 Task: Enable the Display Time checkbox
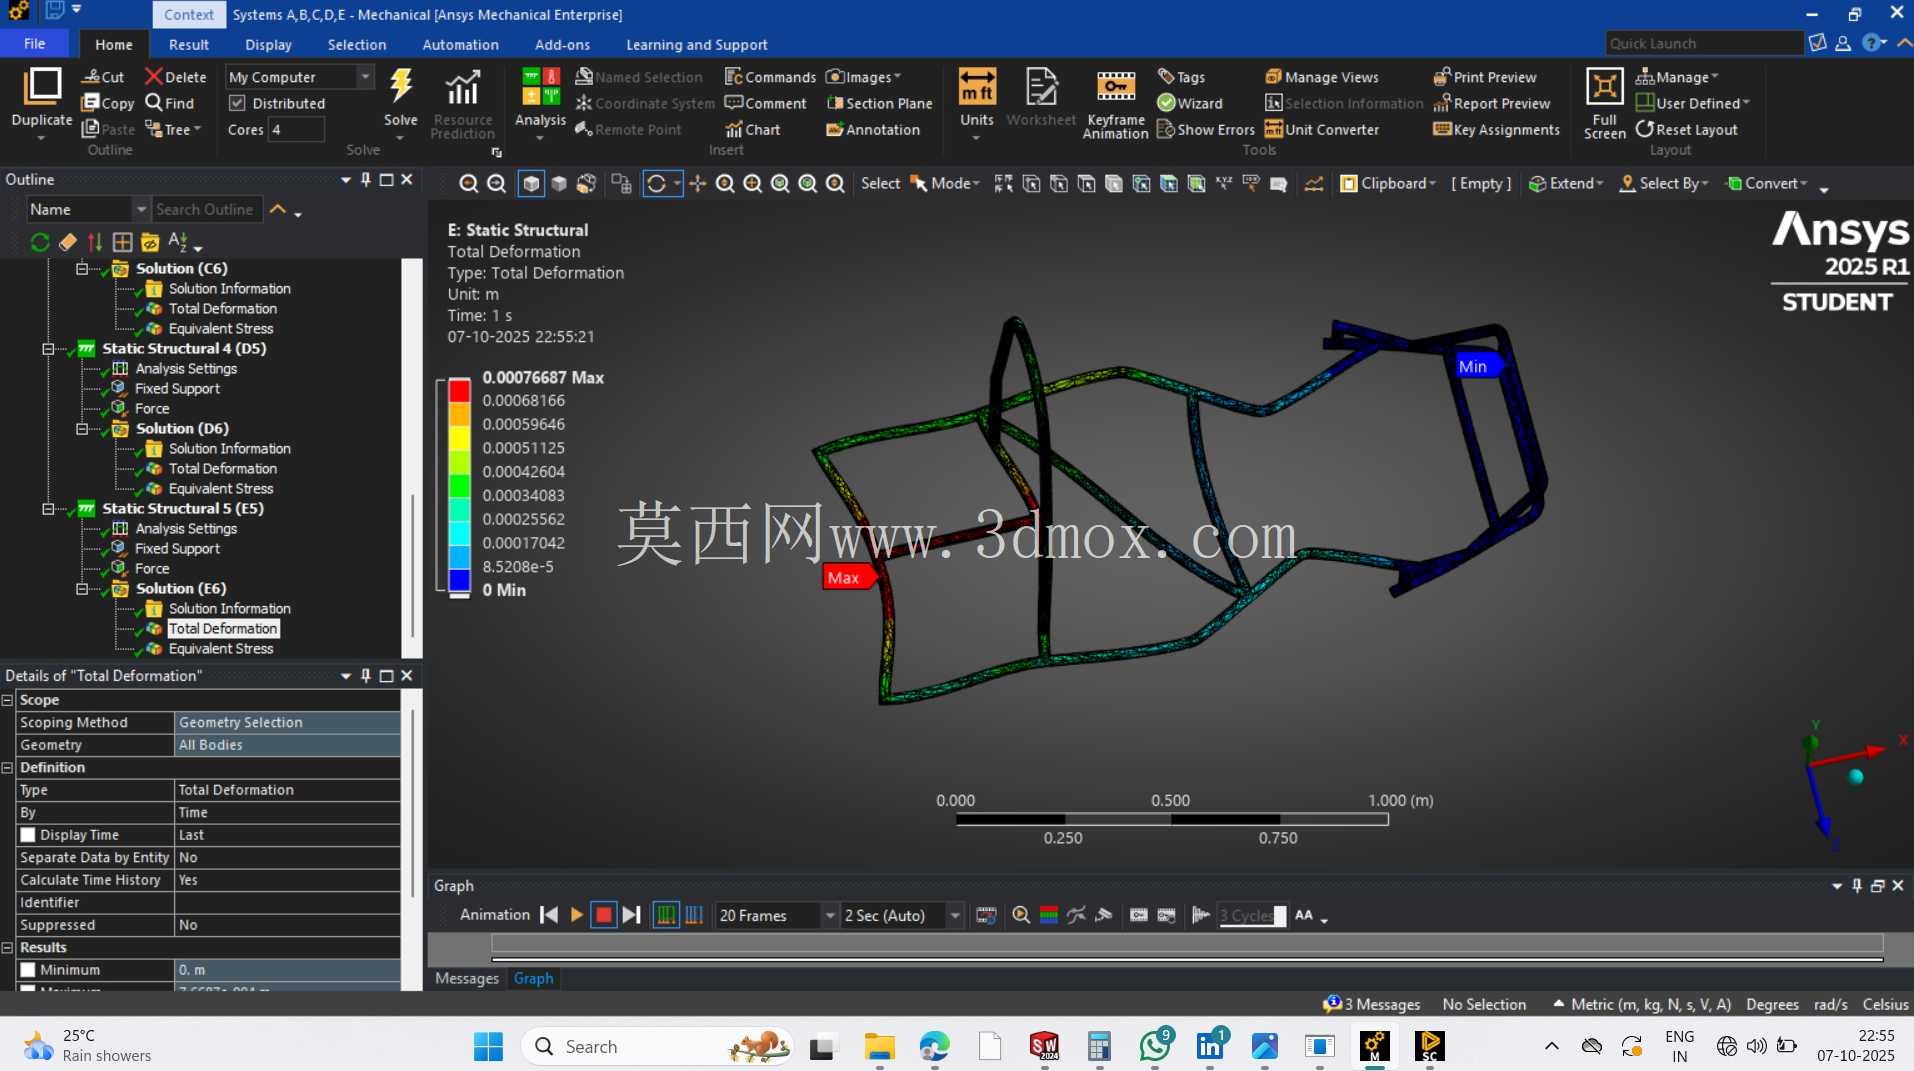[28, 835]
